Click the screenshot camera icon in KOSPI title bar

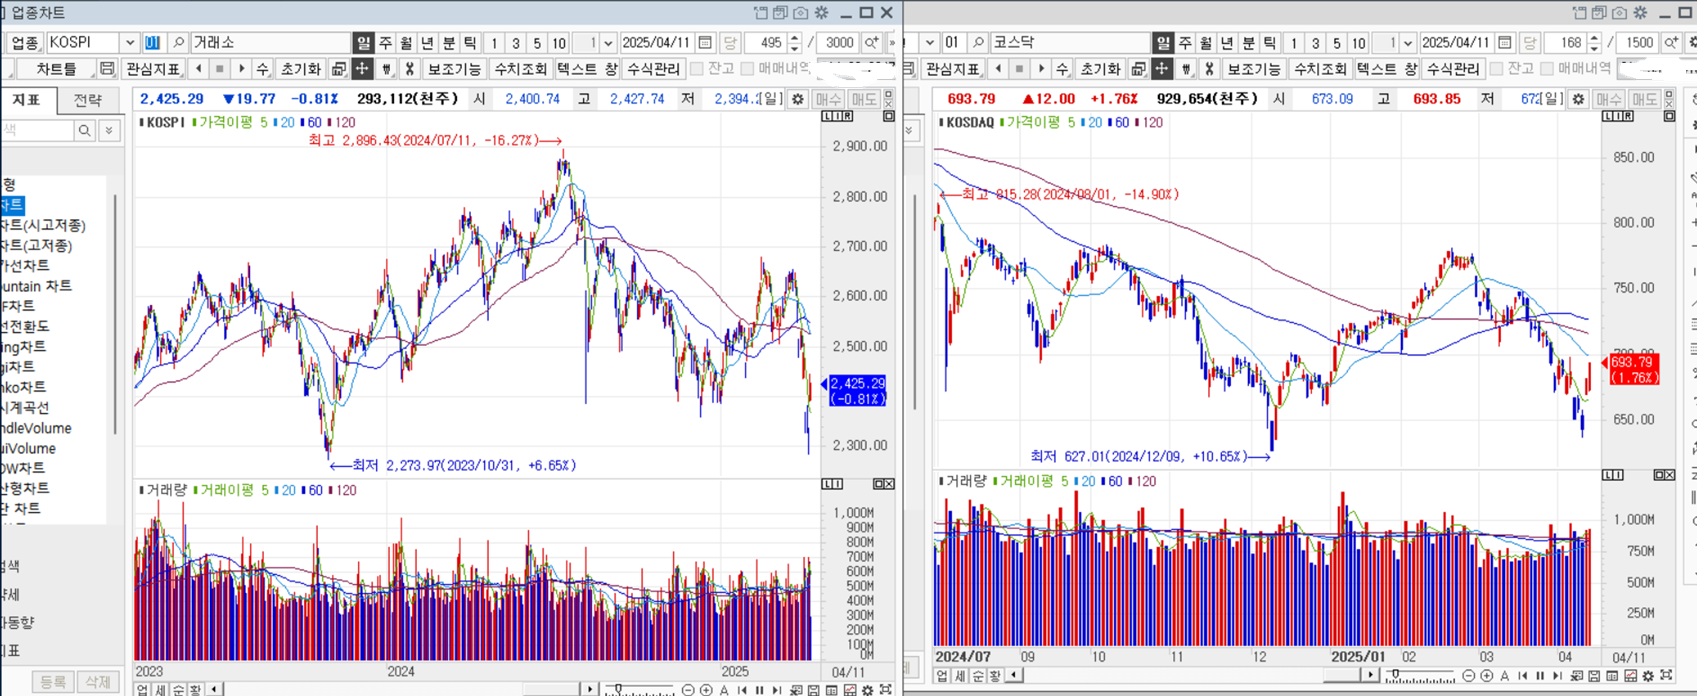pyautogui.click(x=800, y=13)
